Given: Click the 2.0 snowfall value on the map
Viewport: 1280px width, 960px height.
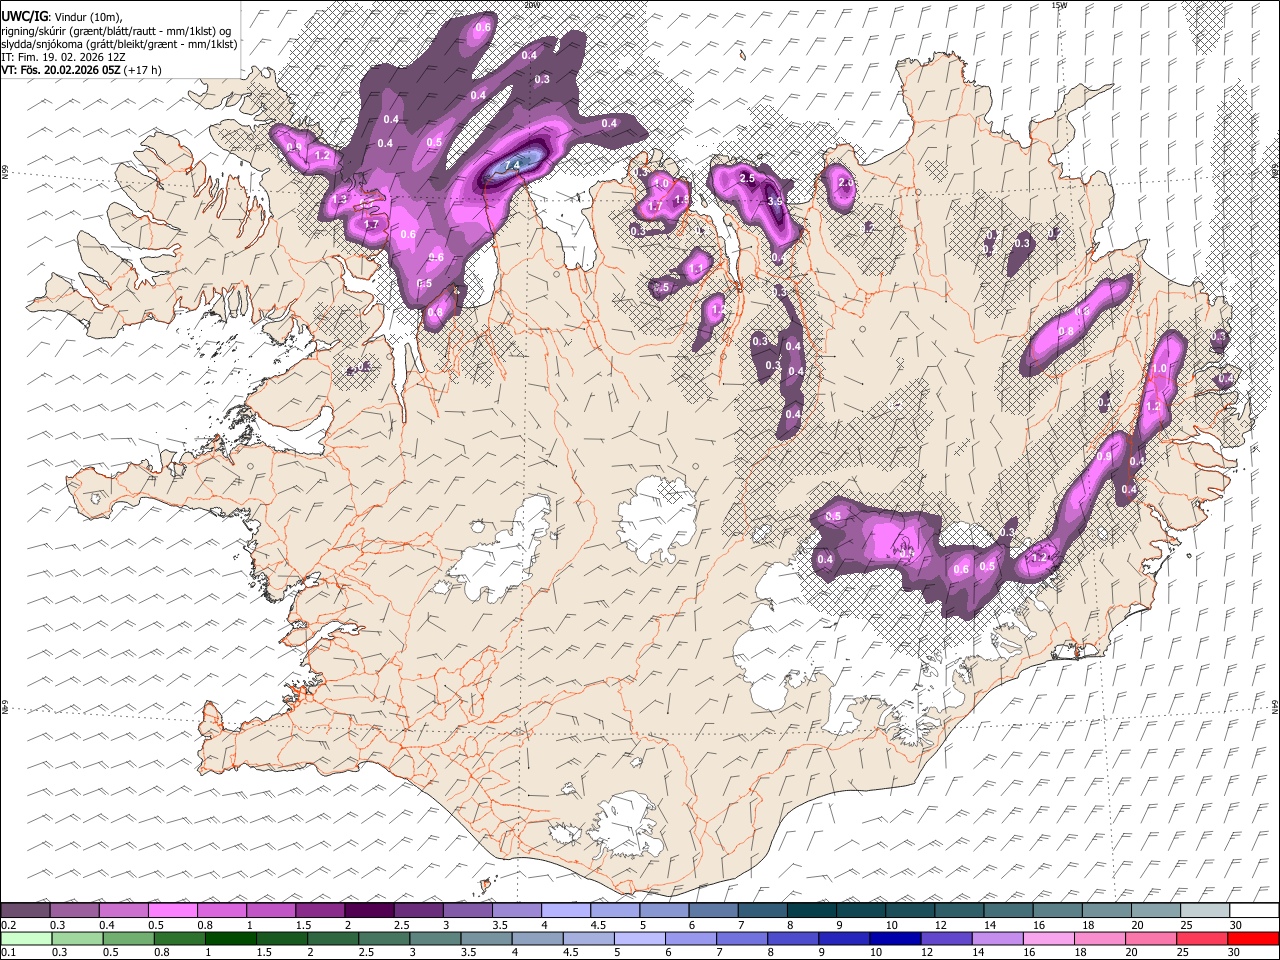Looking at the screenshot, I should [x=846, y=183].
